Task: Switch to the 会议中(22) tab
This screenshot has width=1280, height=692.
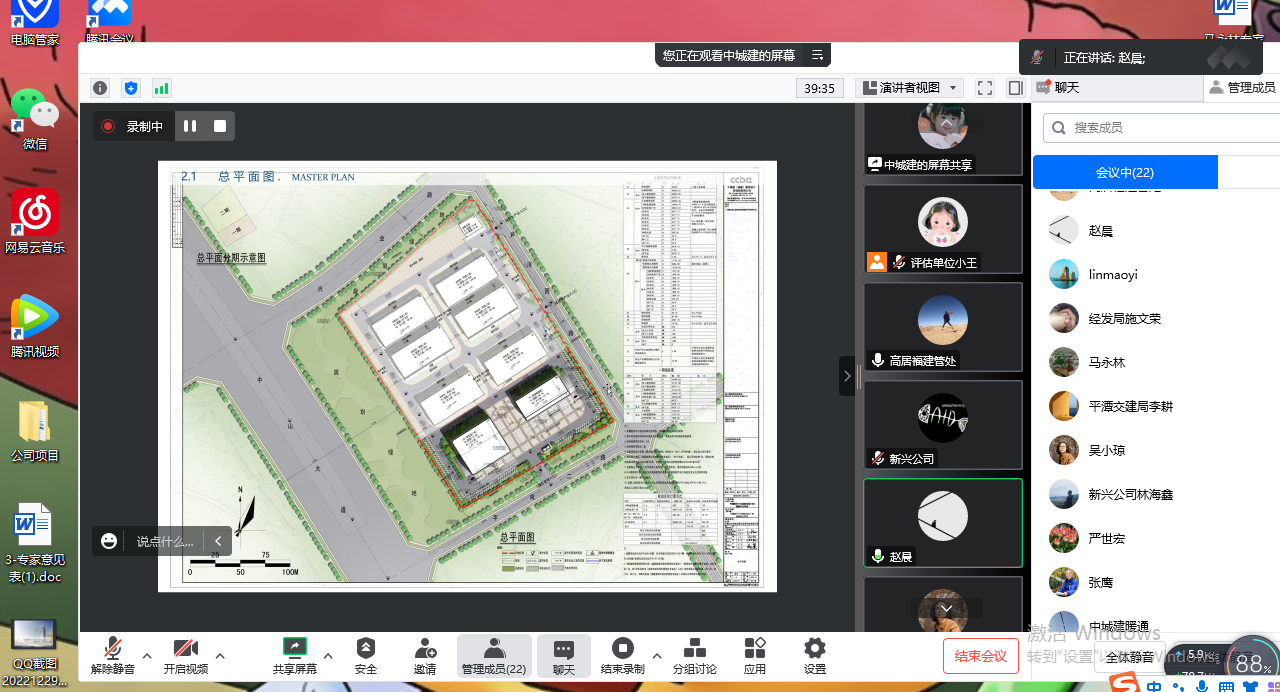Action: [1125, 172]
